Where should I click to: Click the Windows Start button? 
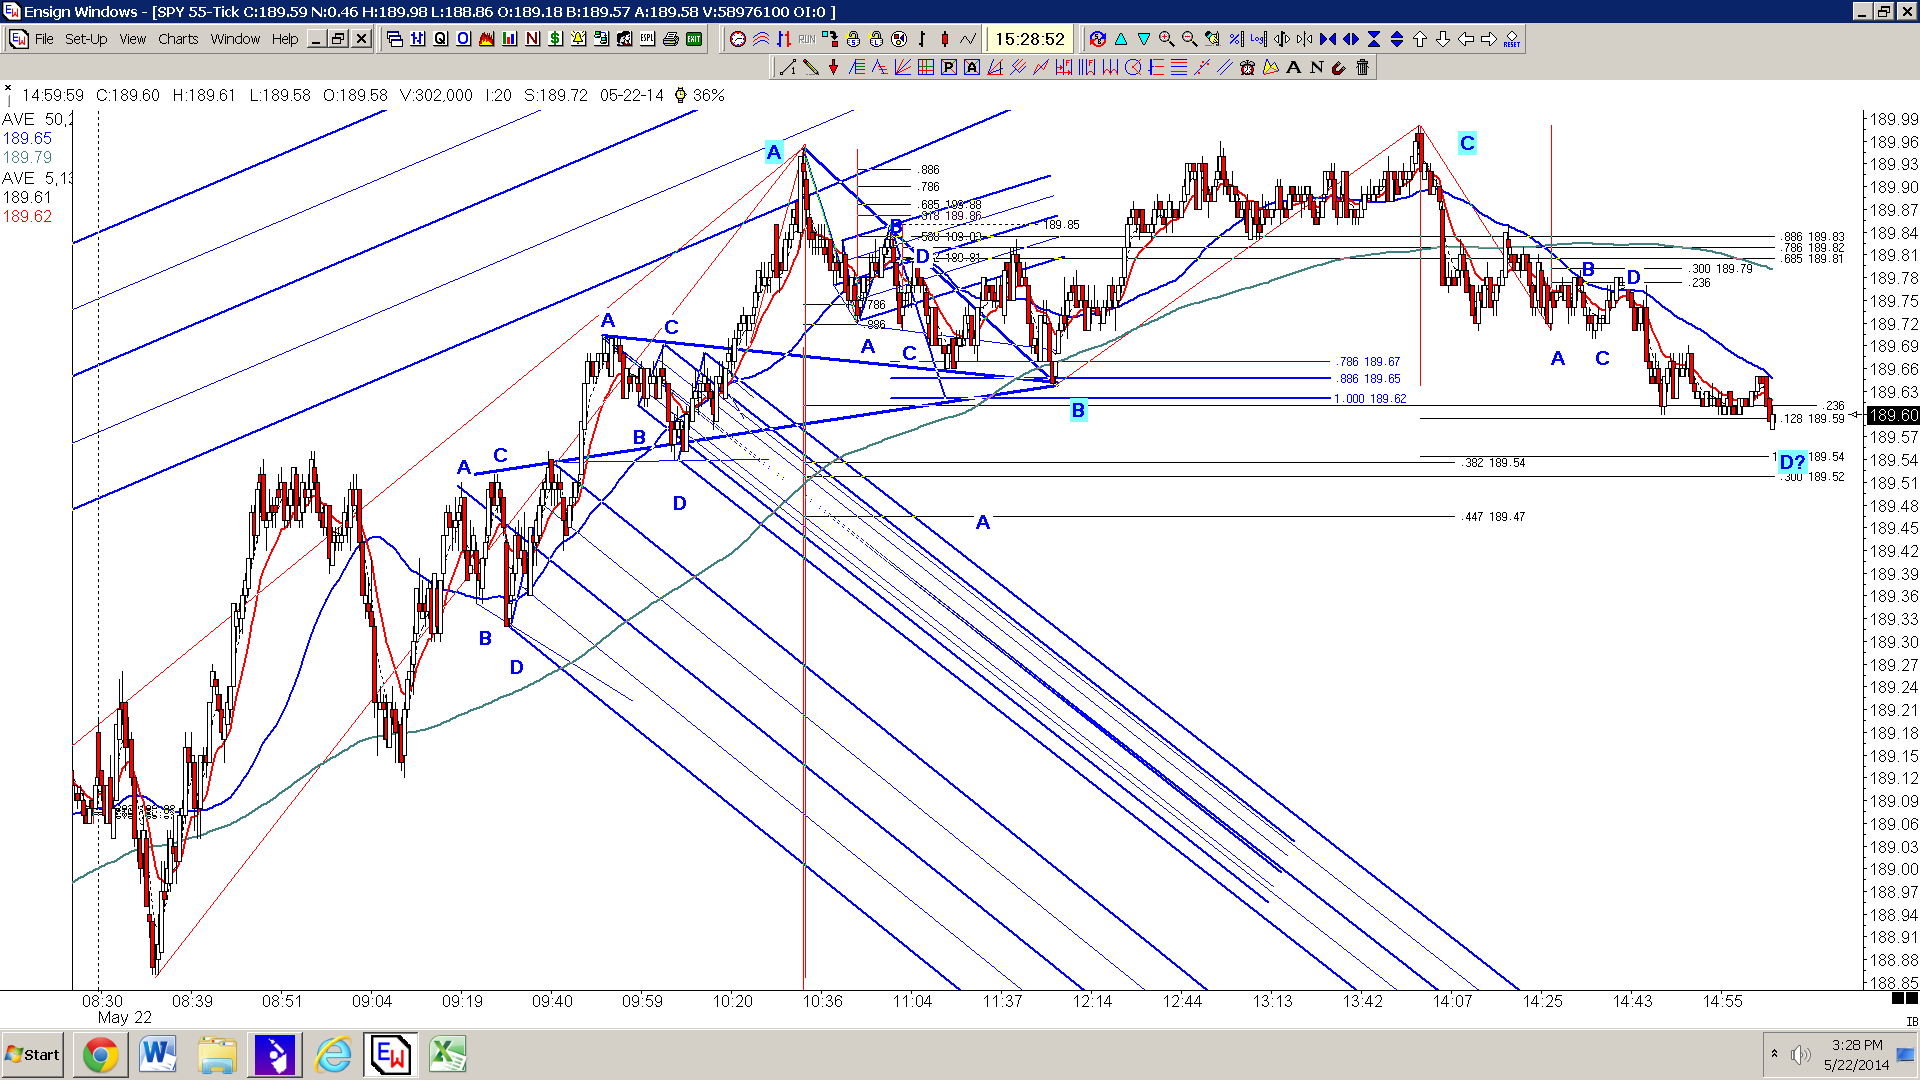33,1055
